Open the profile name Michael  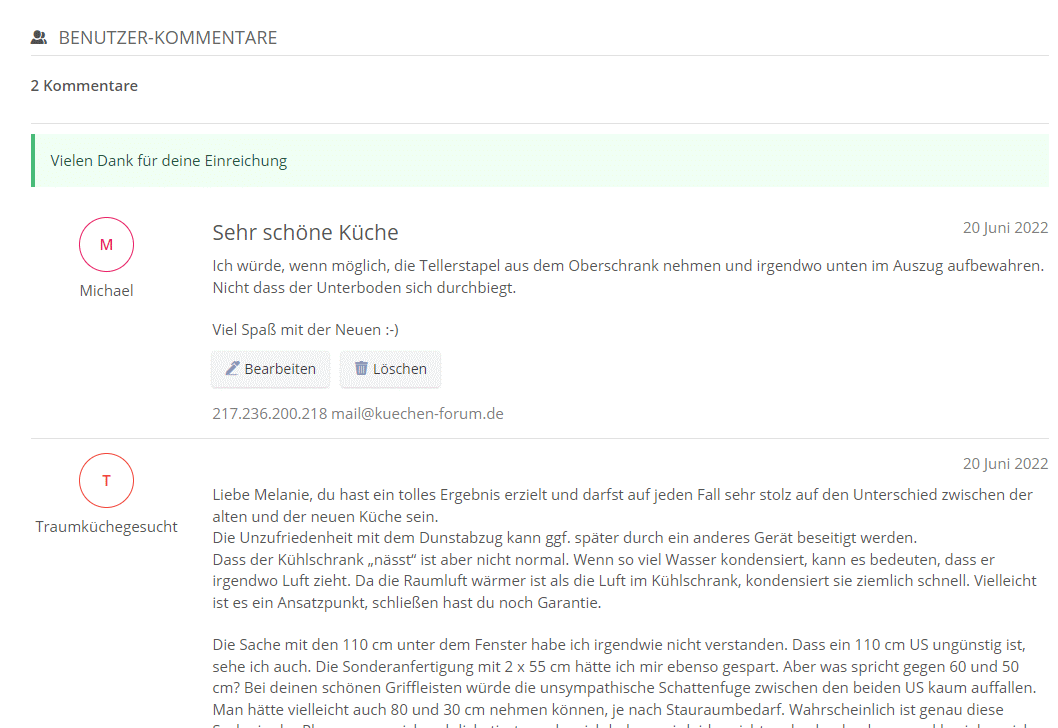pos(106,291)
